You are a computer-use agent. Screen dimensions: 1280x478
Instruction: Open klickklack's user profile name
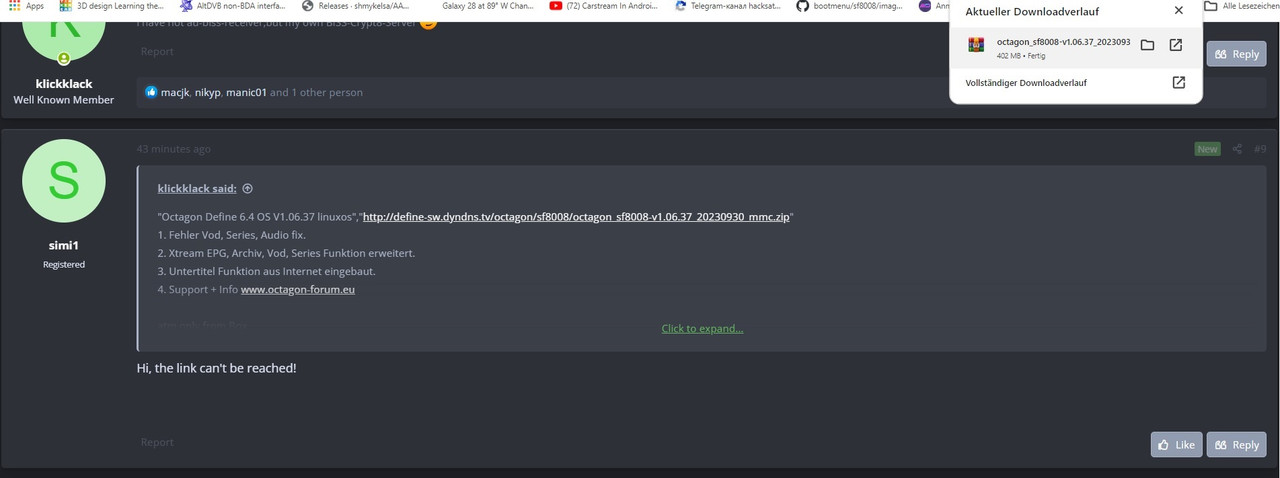tap(64, 84)
